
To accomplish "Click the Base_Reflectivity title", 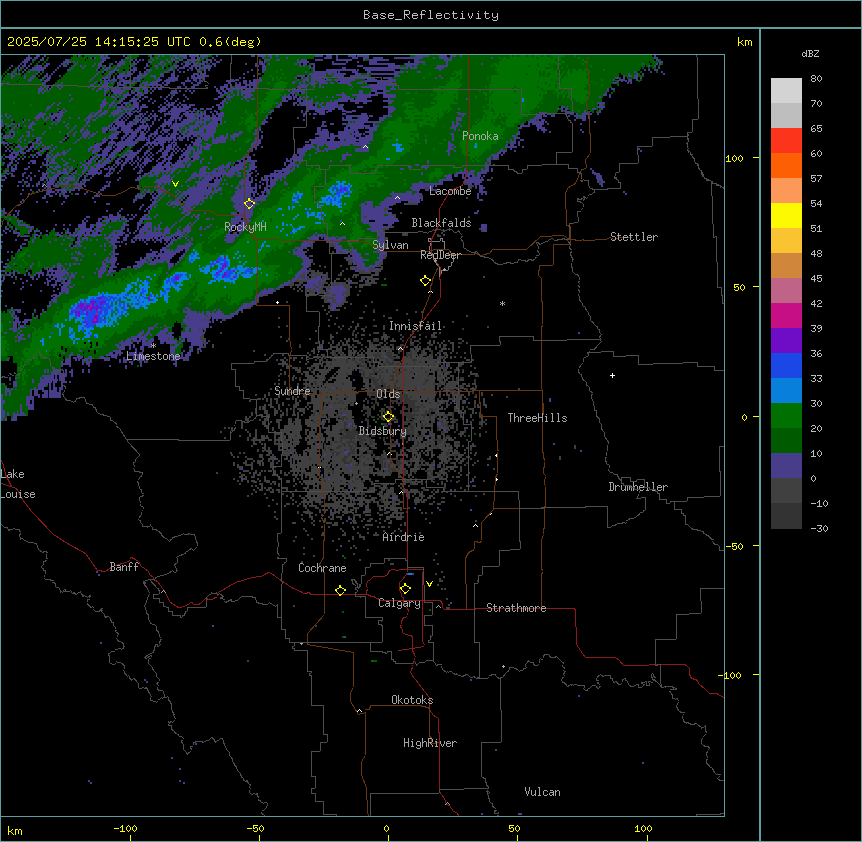I will click(431, 15).
